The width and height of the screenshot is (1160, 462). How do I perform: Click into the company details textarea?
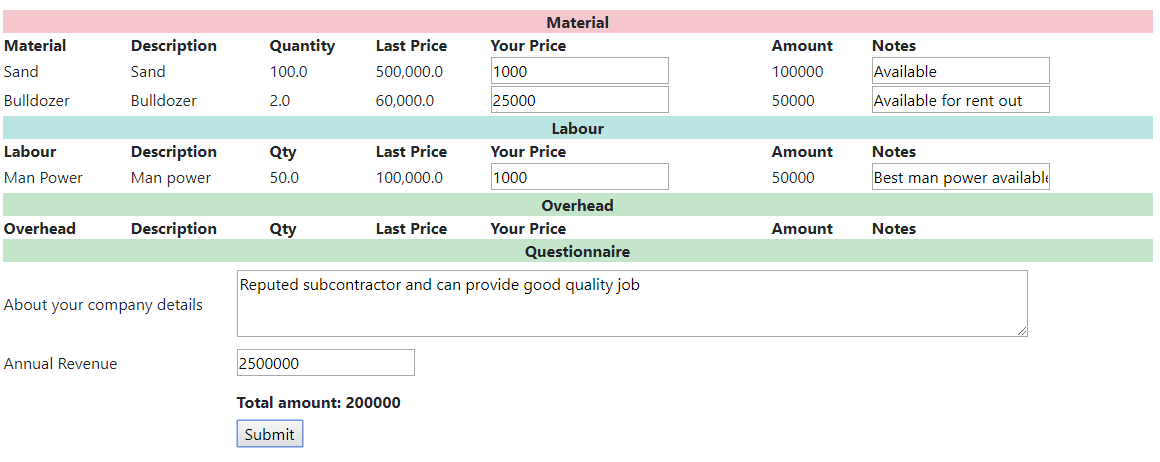pos(632,304)
